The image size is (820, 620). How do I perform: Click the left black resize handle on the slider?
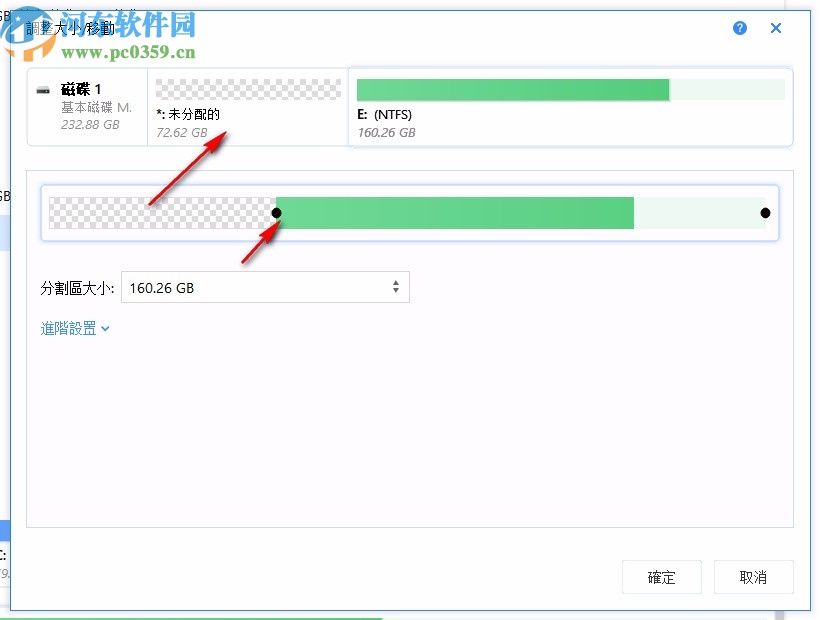277,212
